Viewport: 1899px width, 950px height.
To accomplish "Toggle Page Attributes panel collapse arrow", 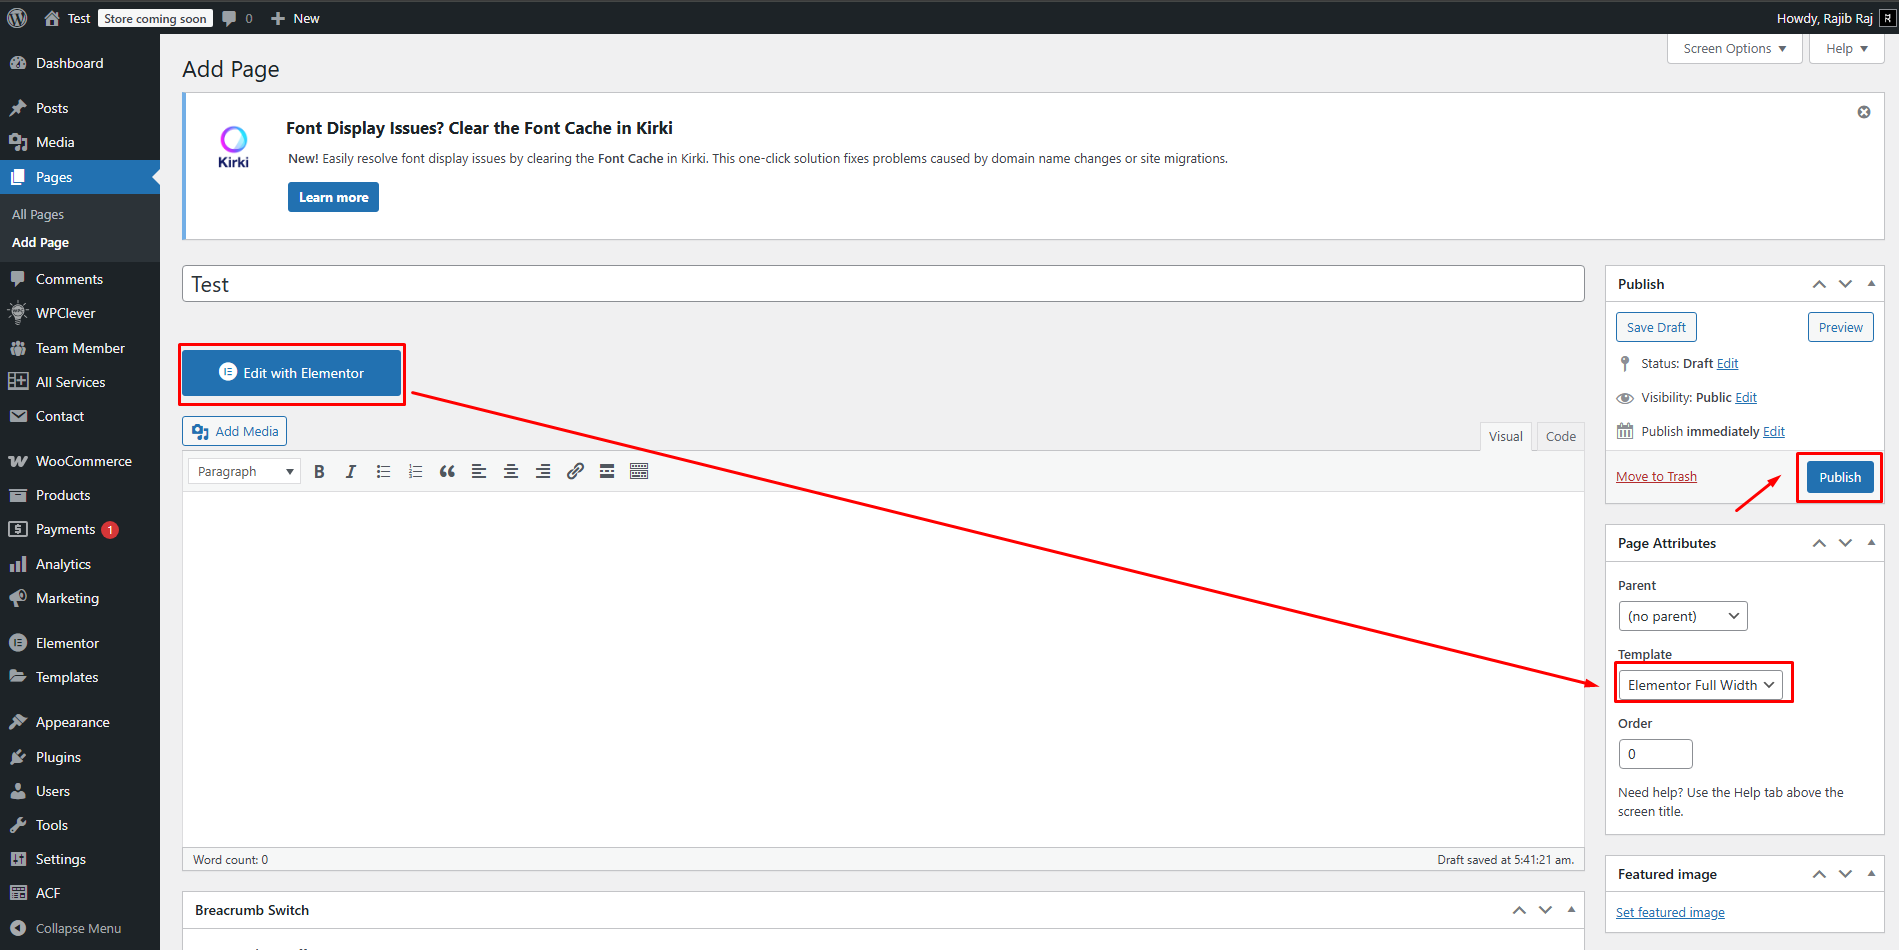I will [1871, 543].
